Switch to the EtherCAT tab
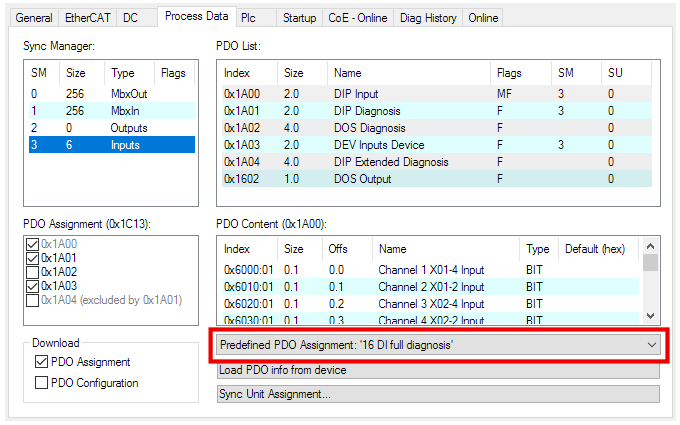This screenshot has width=680, height=425. 88,18
